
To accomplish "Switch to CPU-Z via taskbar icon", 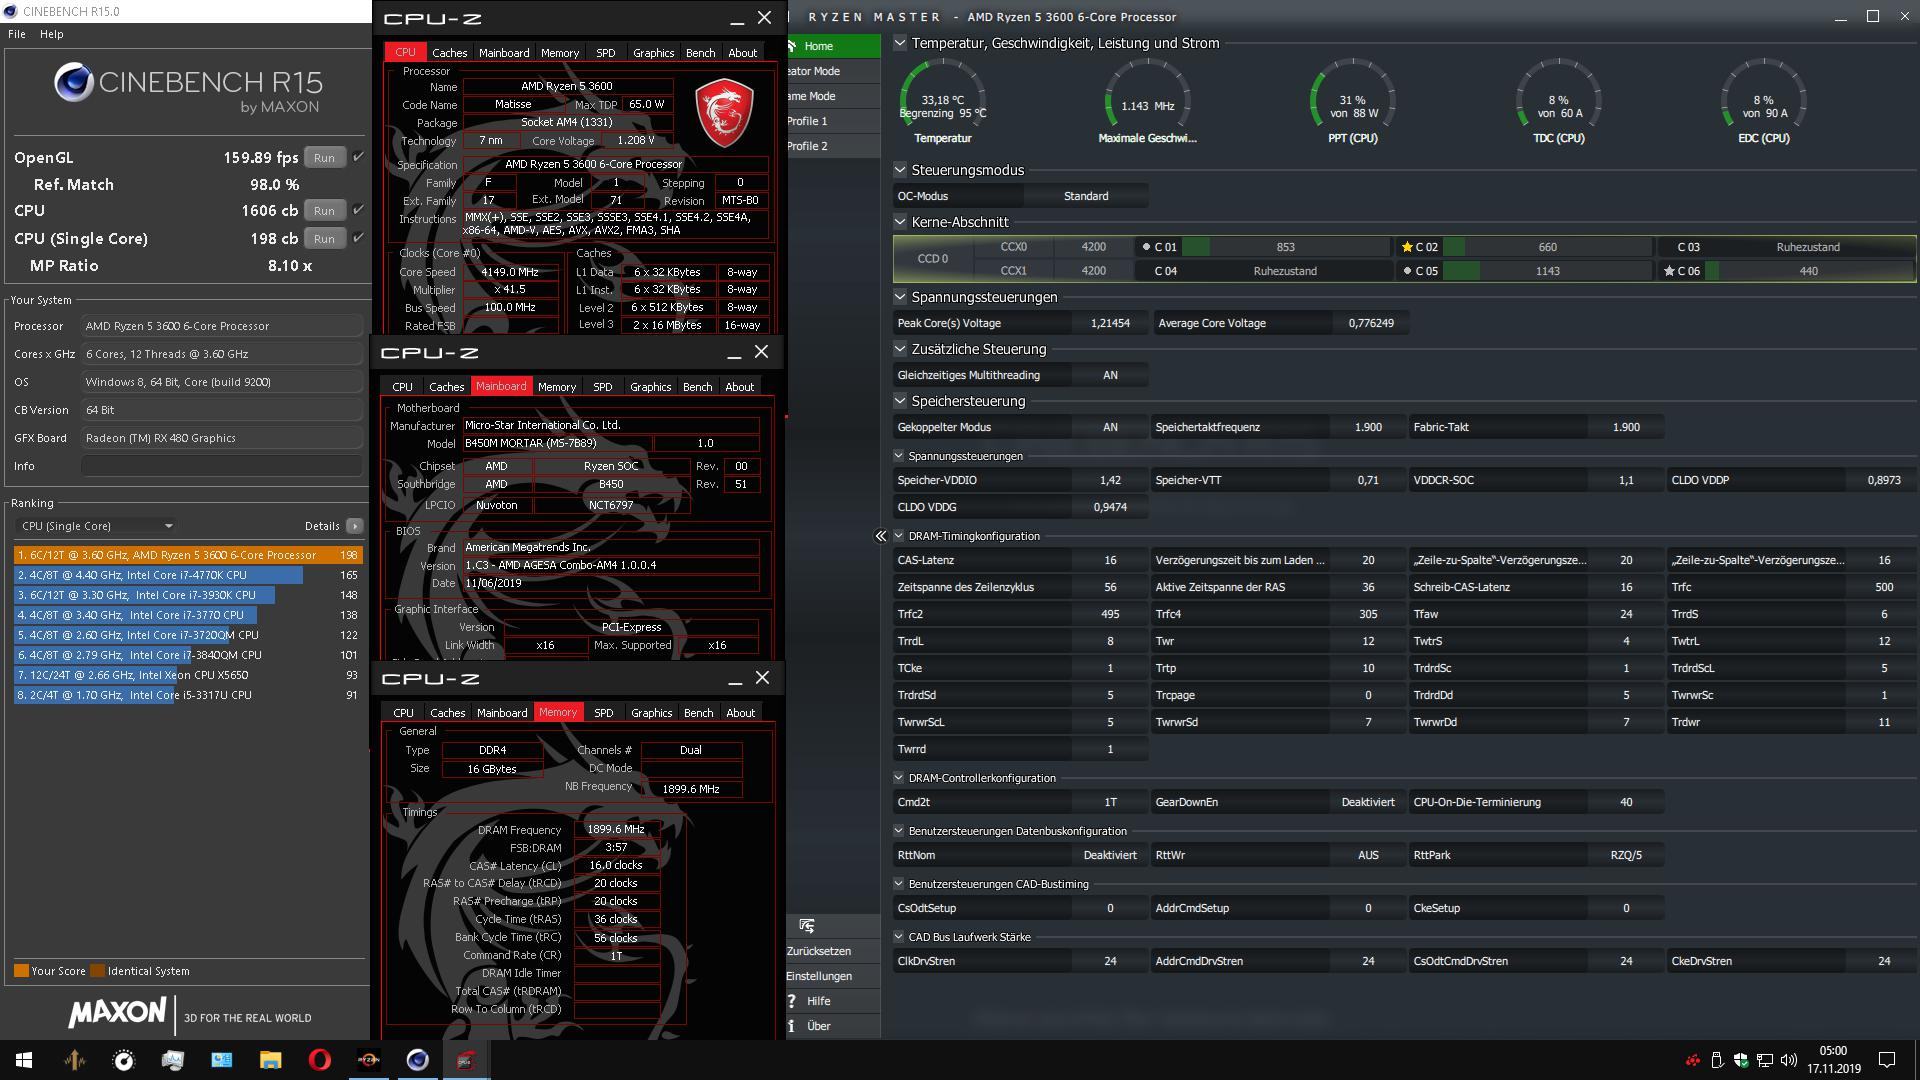I will 466,1060.
